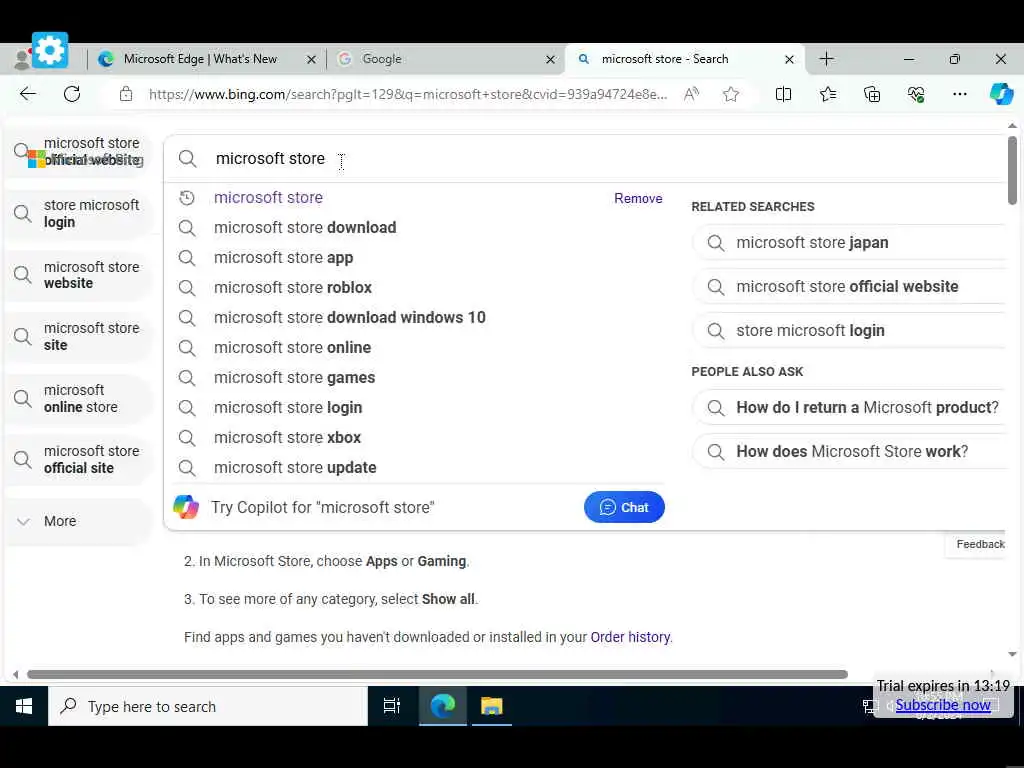
Task: Select the microsoft store - Search tab
Action: click(664, 59)
